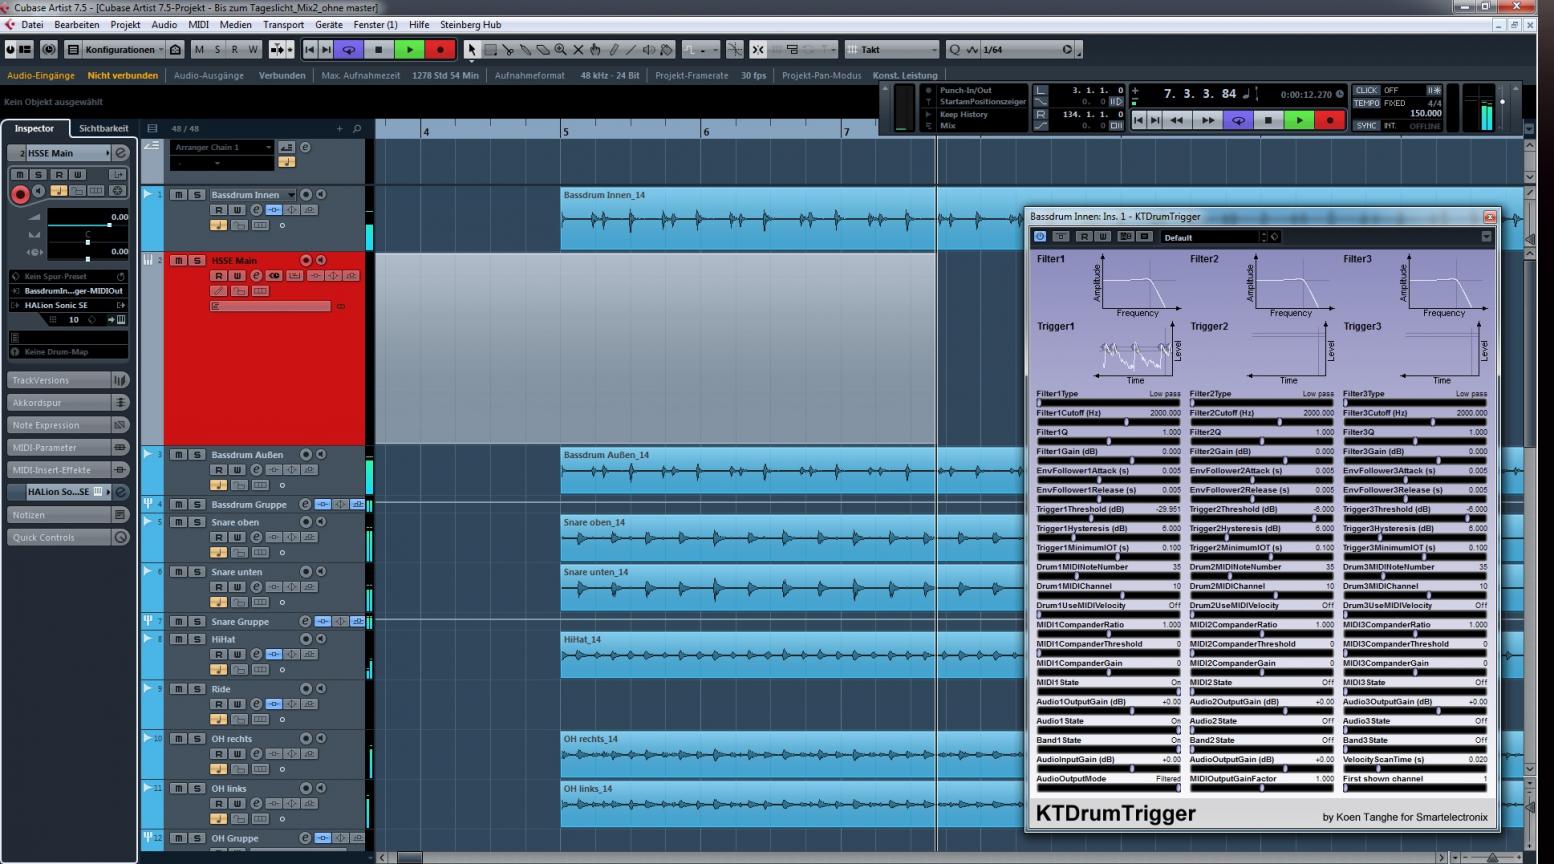The width and height of the screenshot is (1554, 864).
Task: Select the Range Selection tool
Action: [490, 49]
